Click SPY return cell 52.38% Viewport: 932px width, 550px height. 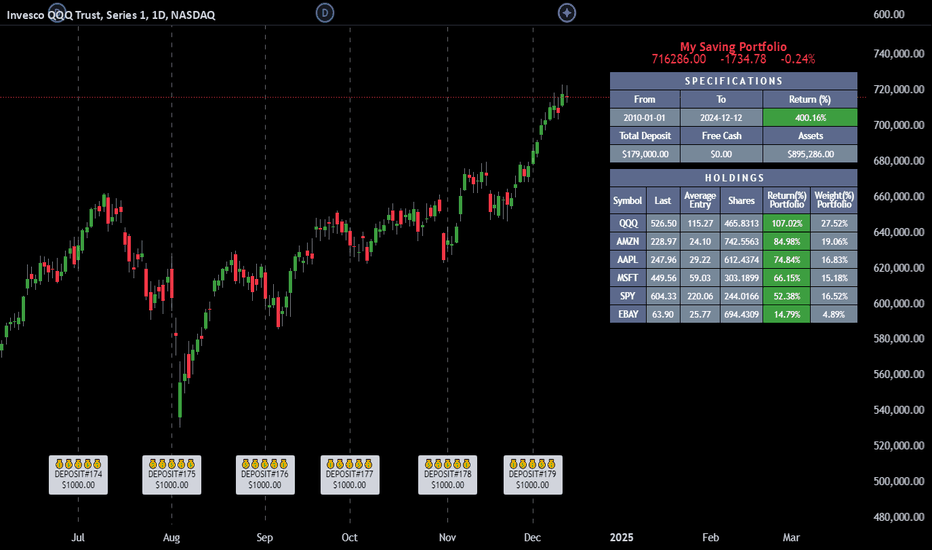pyautogui.click(x=786, y=296)
